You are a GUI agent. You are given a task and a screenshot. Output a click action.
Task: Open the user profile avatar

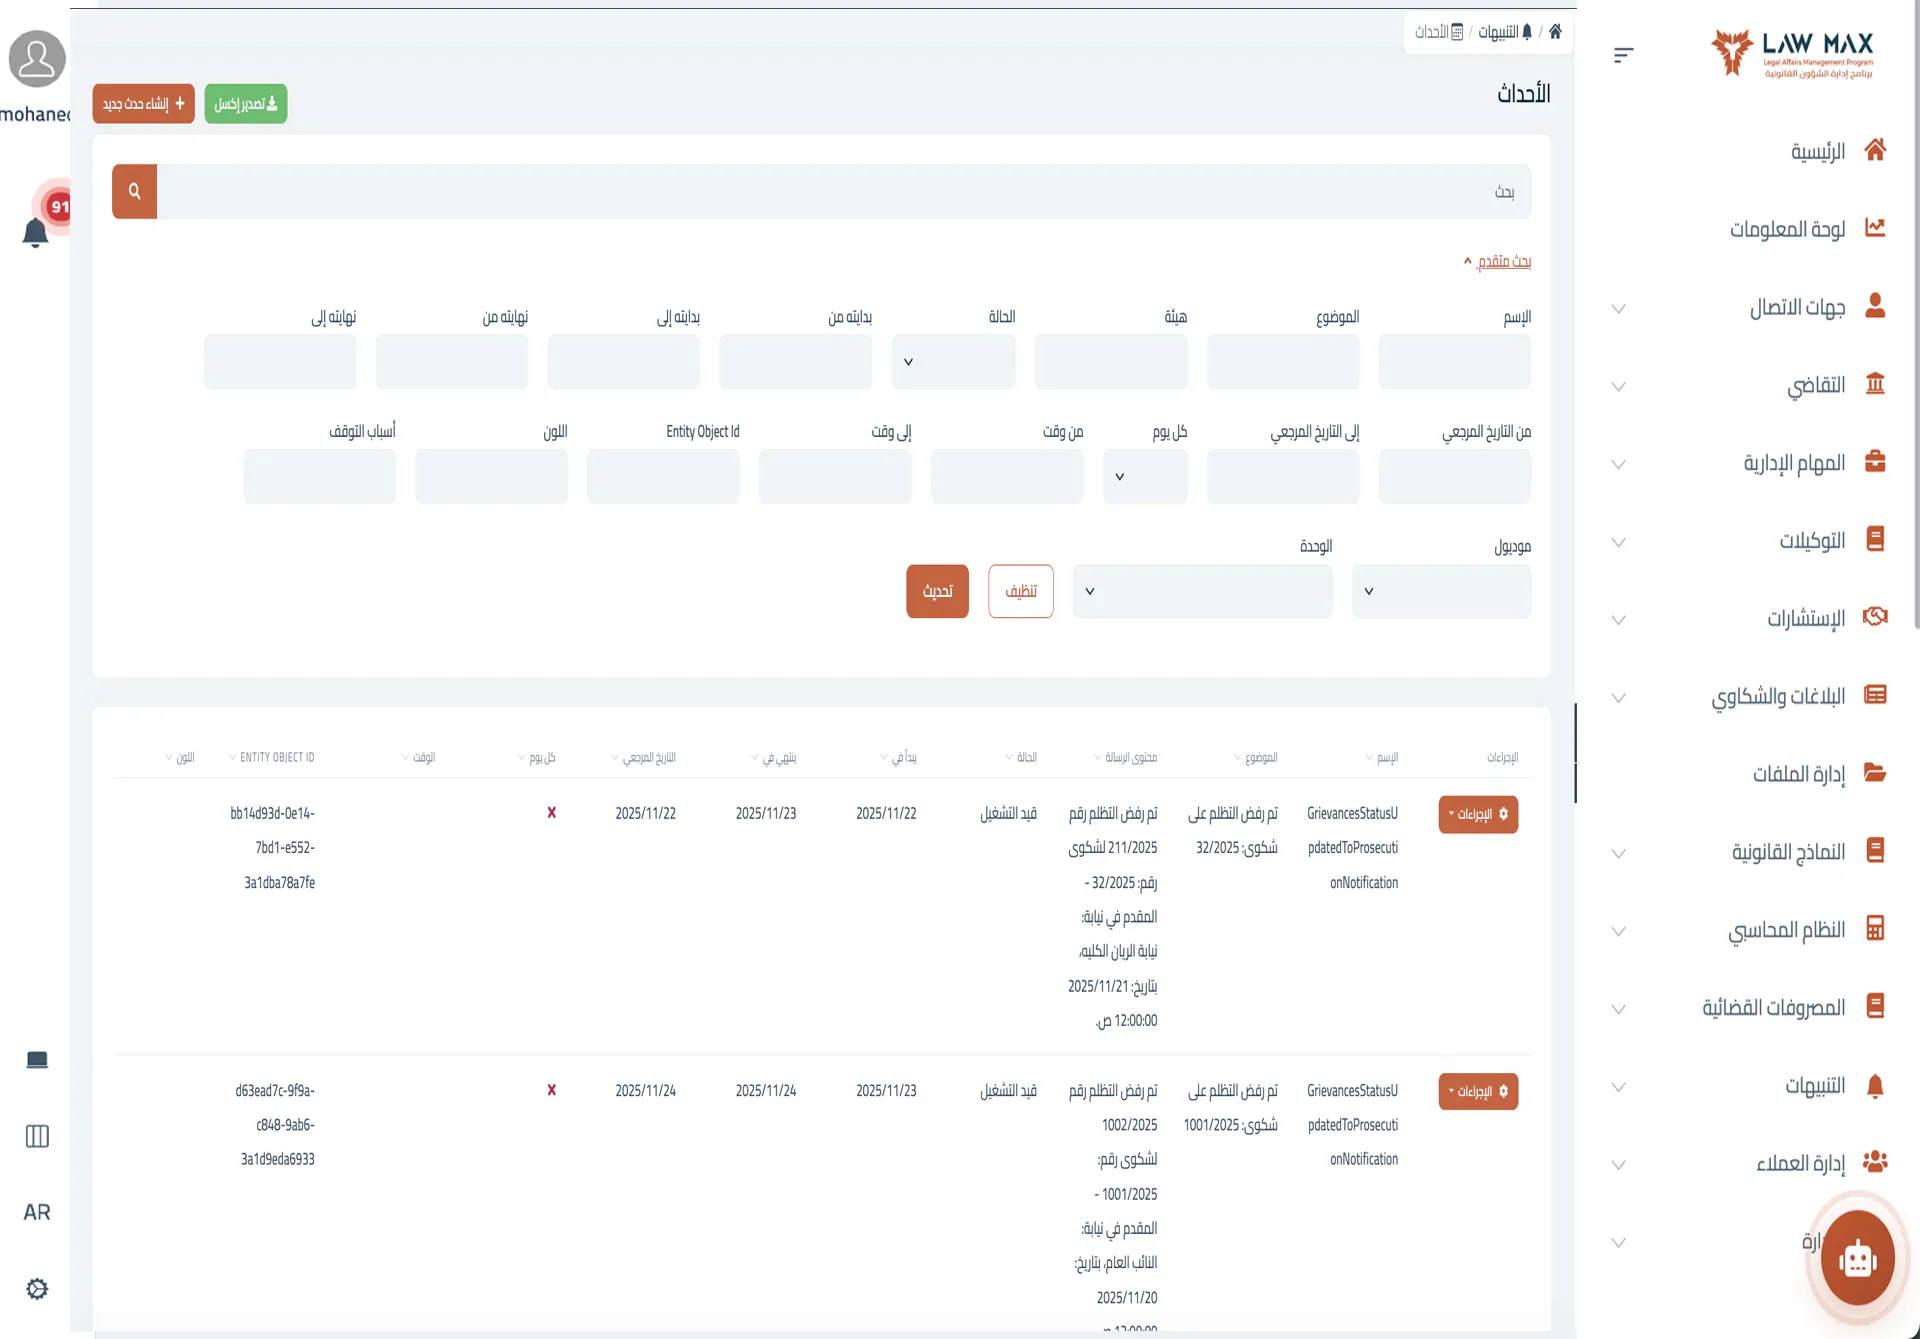tap(37, 58)
